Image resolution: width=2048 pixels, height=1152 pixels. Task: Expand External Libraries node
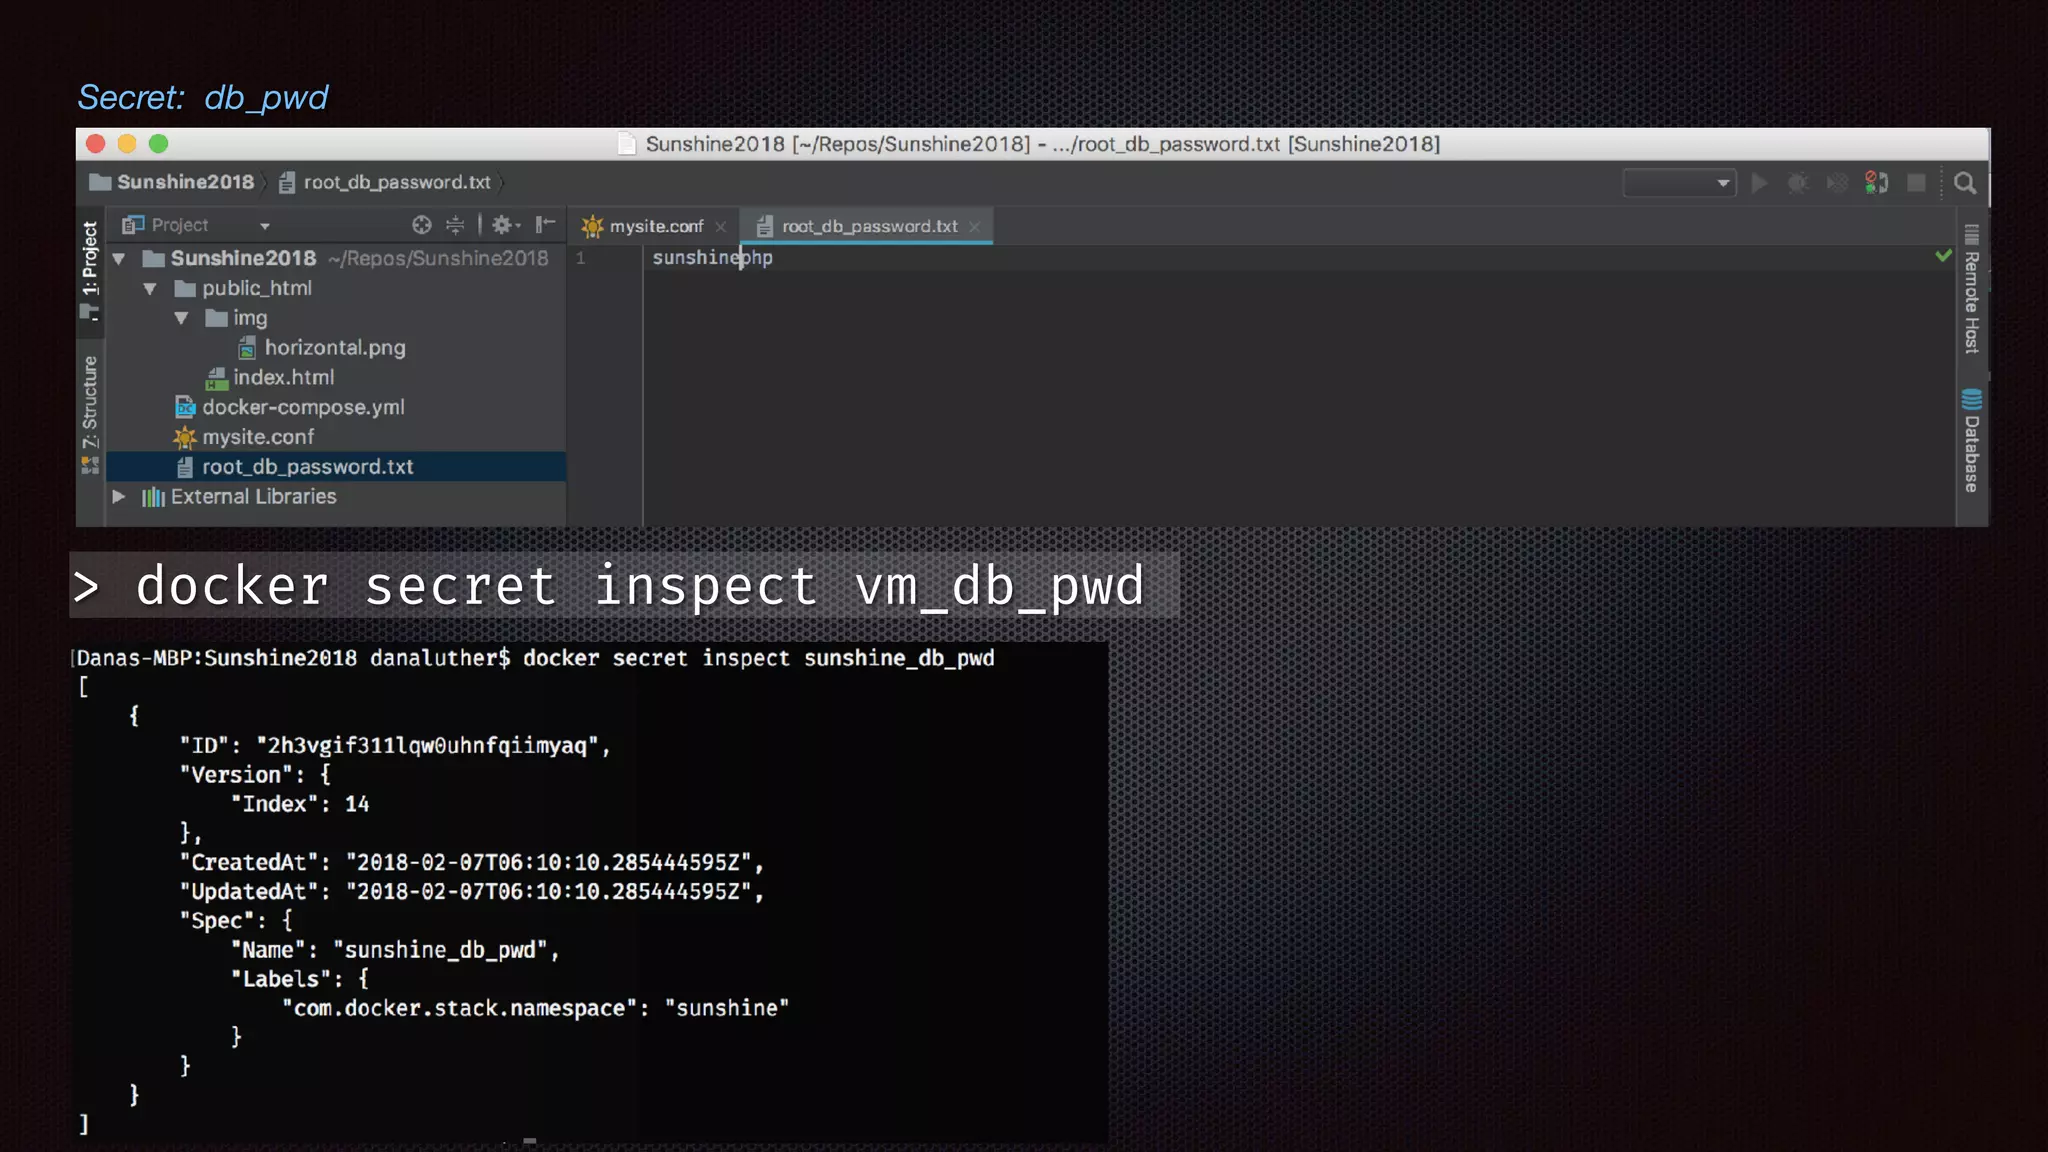119,497
